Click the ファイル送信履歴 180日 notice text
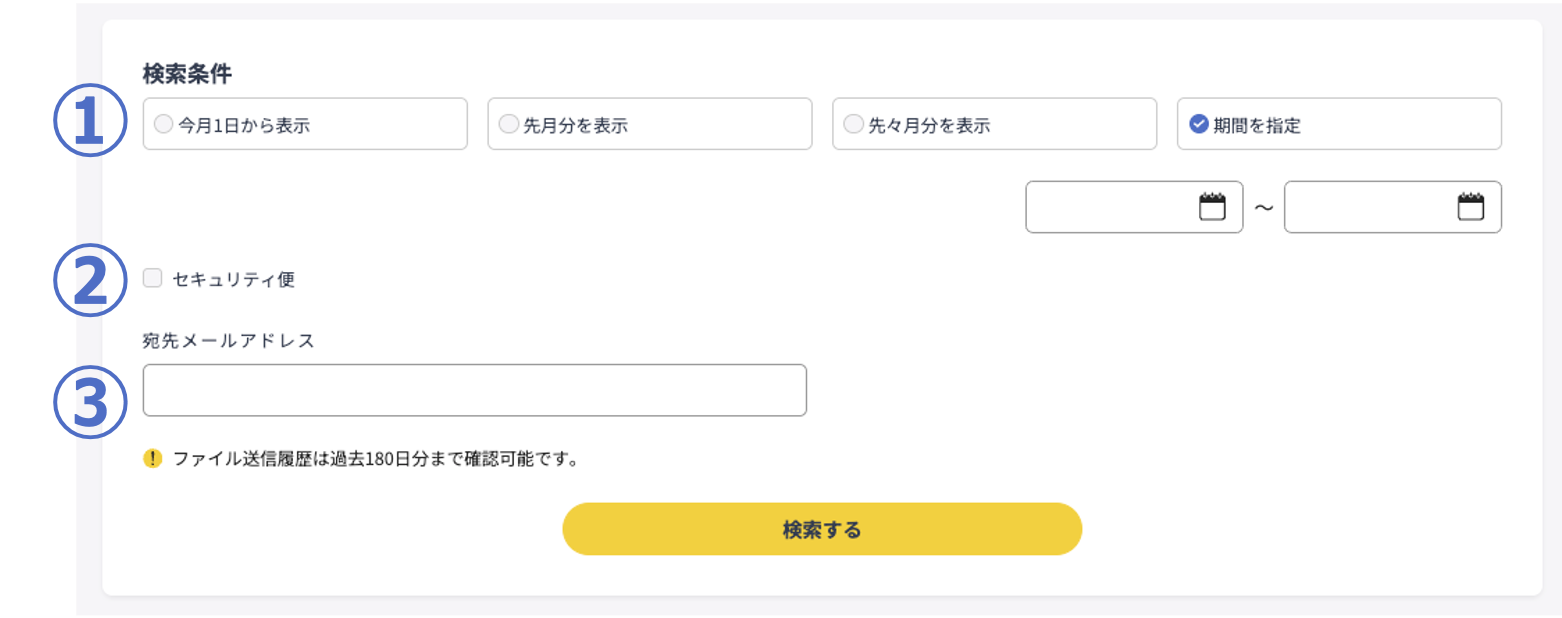Viewport: 1562px width, 618px height. coord(376,460)
